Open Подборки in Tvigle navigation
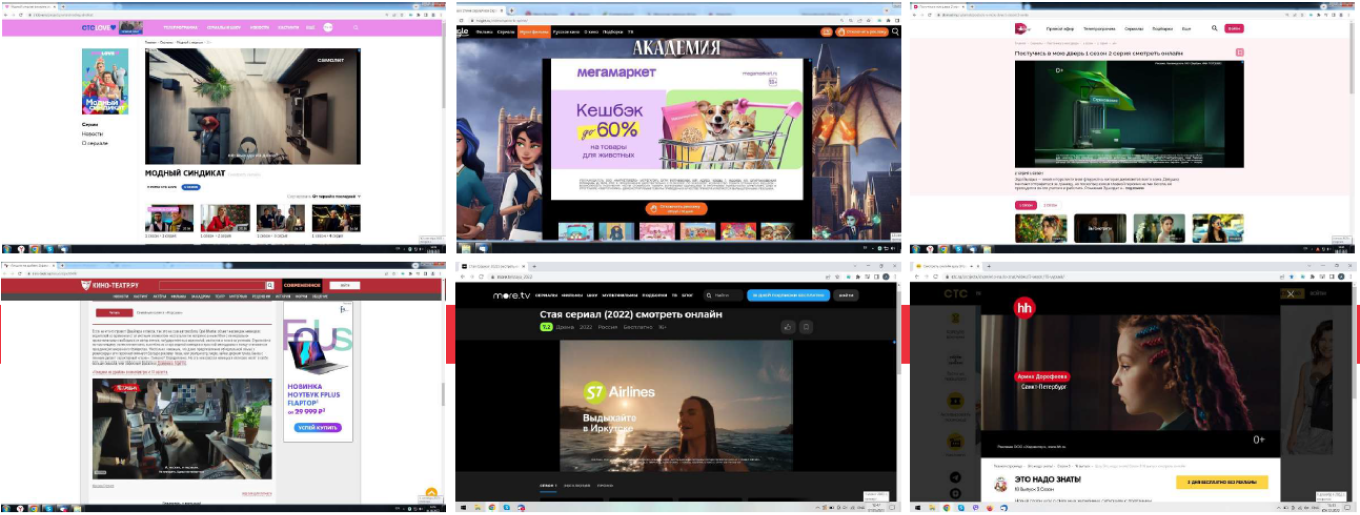The width and height of the screenshot is (1360, 515). tap(612, 32)
